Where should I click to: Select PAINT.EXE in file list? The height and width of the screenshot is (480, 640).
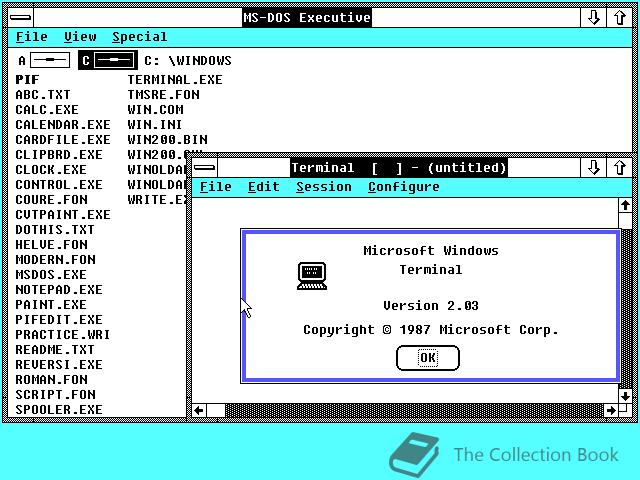point(51,304)
